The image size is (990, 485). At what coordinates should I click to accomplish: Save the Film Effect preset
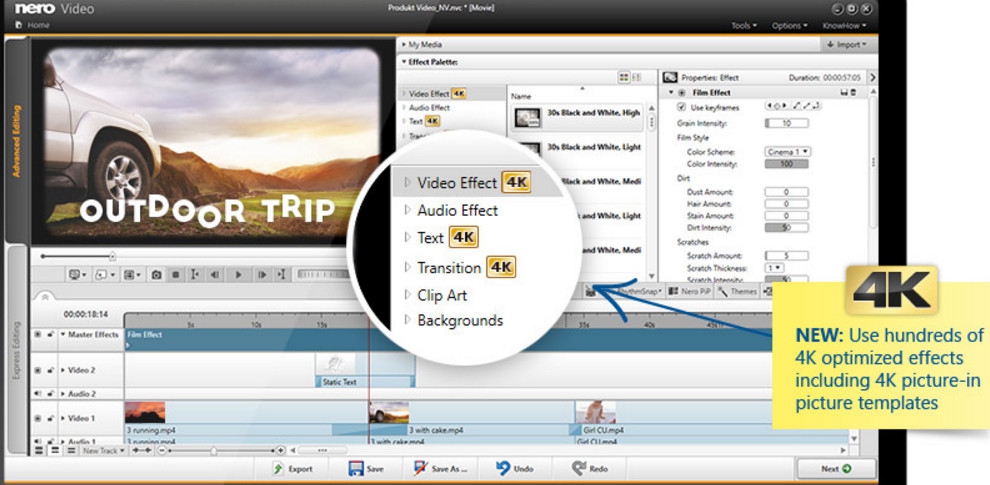[844, 93]
